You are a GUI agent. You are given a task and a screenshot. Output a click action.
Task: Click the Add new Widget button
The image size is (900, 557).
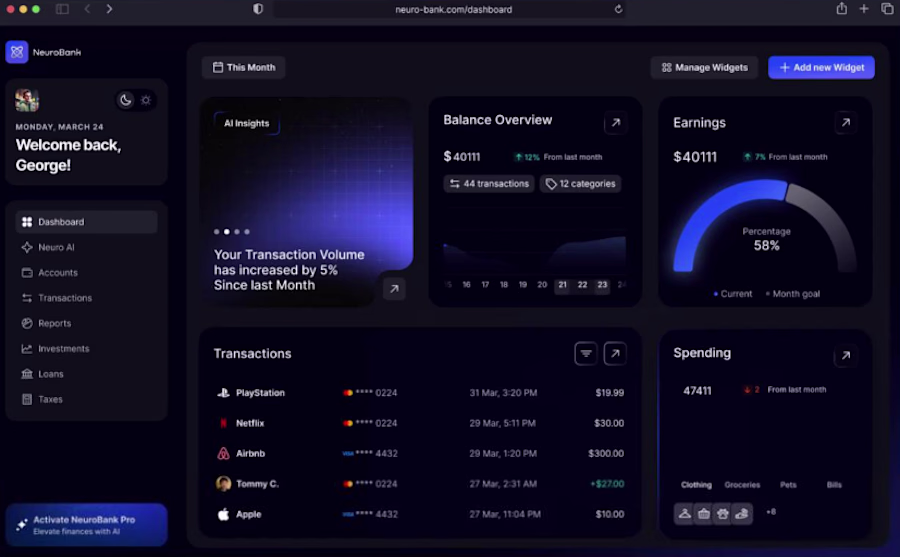(821, 67)
